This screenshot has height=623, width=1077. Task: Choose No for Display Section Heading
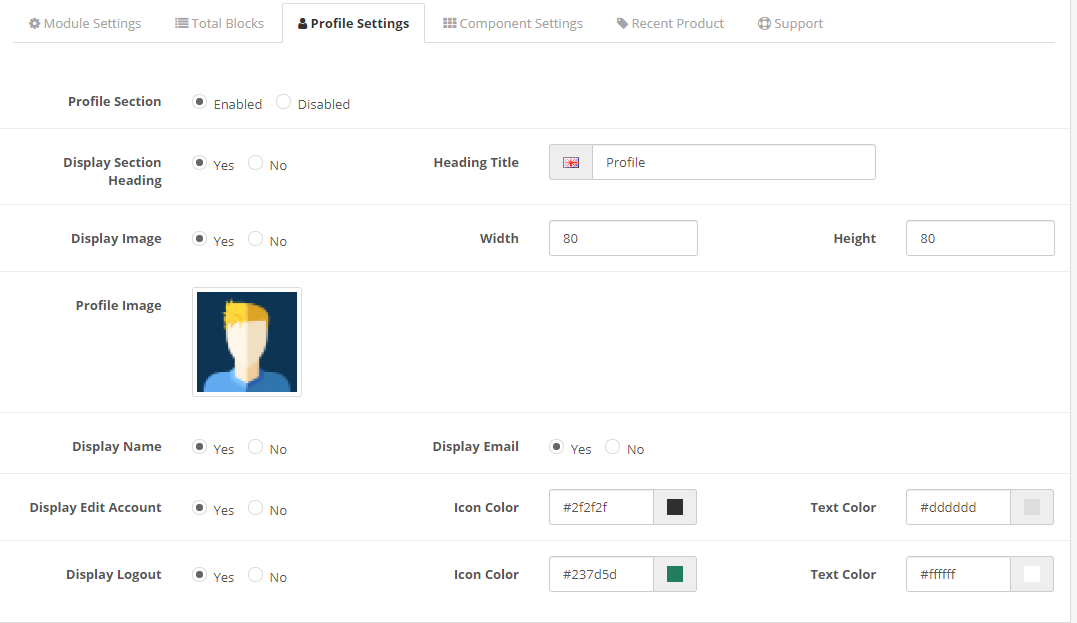coord(256,163)
